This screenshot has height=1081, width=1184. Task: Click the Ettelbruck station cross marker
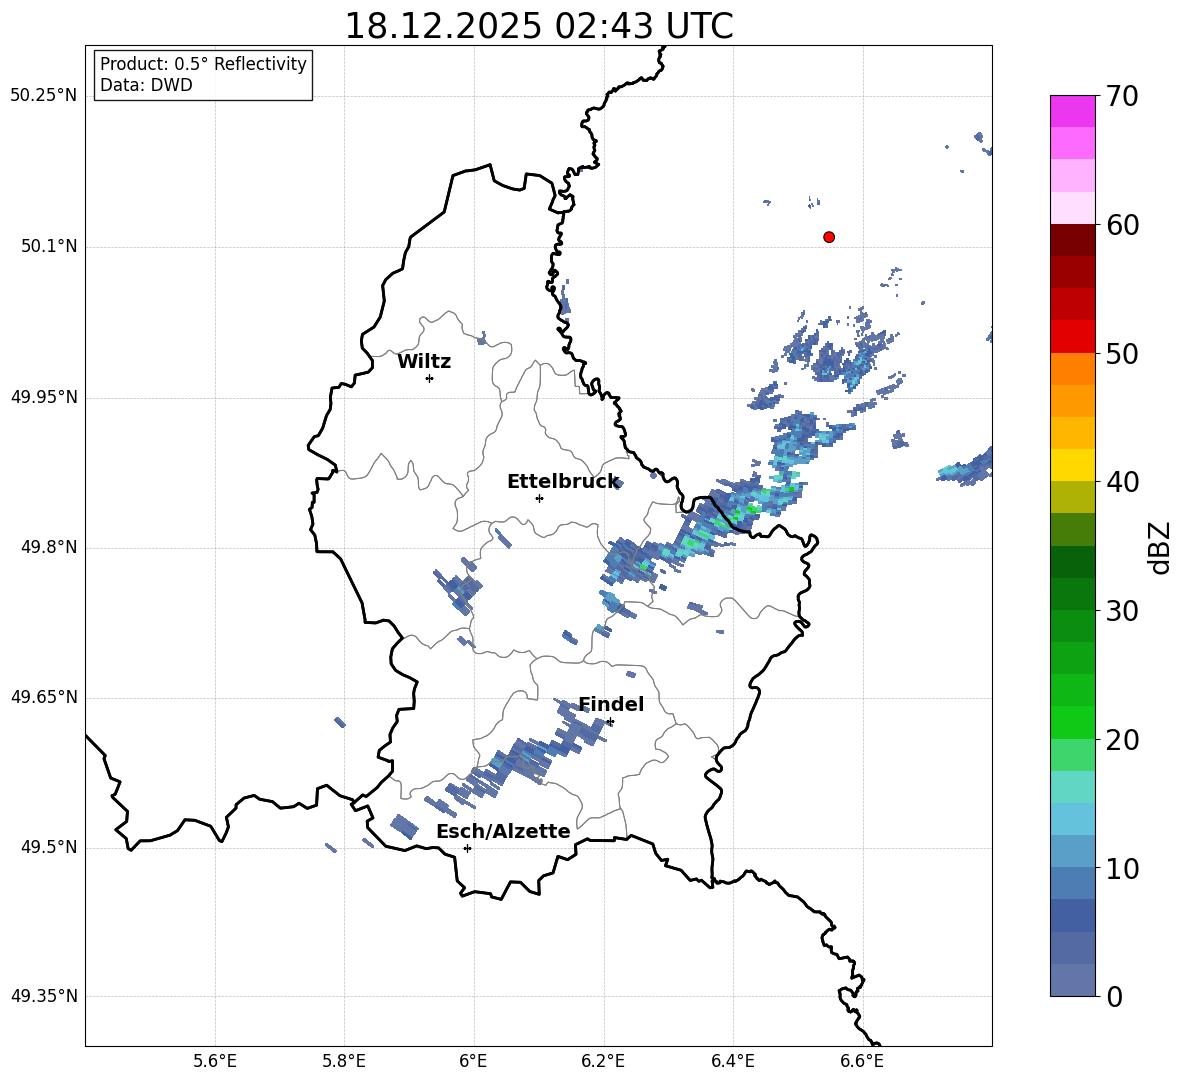(539, 498)
